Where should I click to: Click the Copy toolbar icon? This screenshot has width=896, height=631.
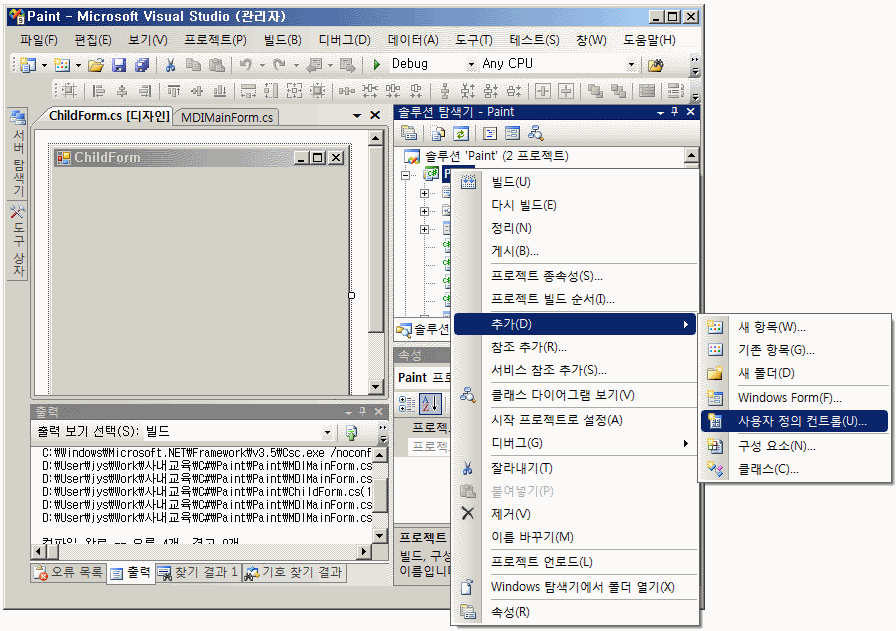pos(194,65)
